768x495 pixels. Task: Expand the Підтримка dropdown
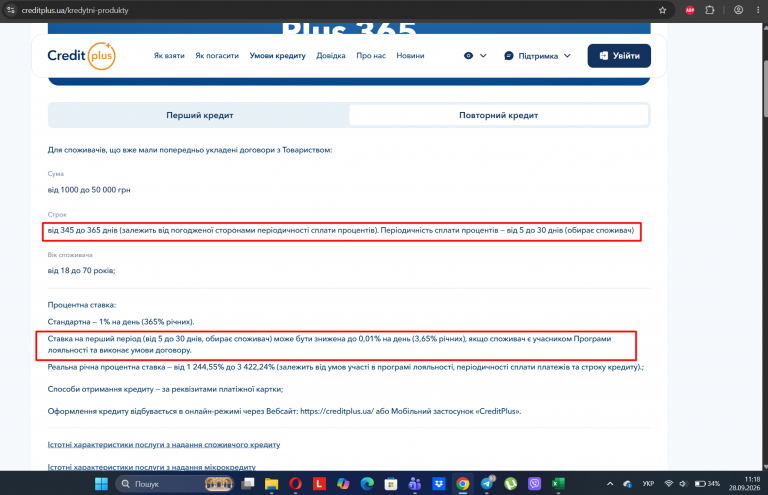point(537,56)
